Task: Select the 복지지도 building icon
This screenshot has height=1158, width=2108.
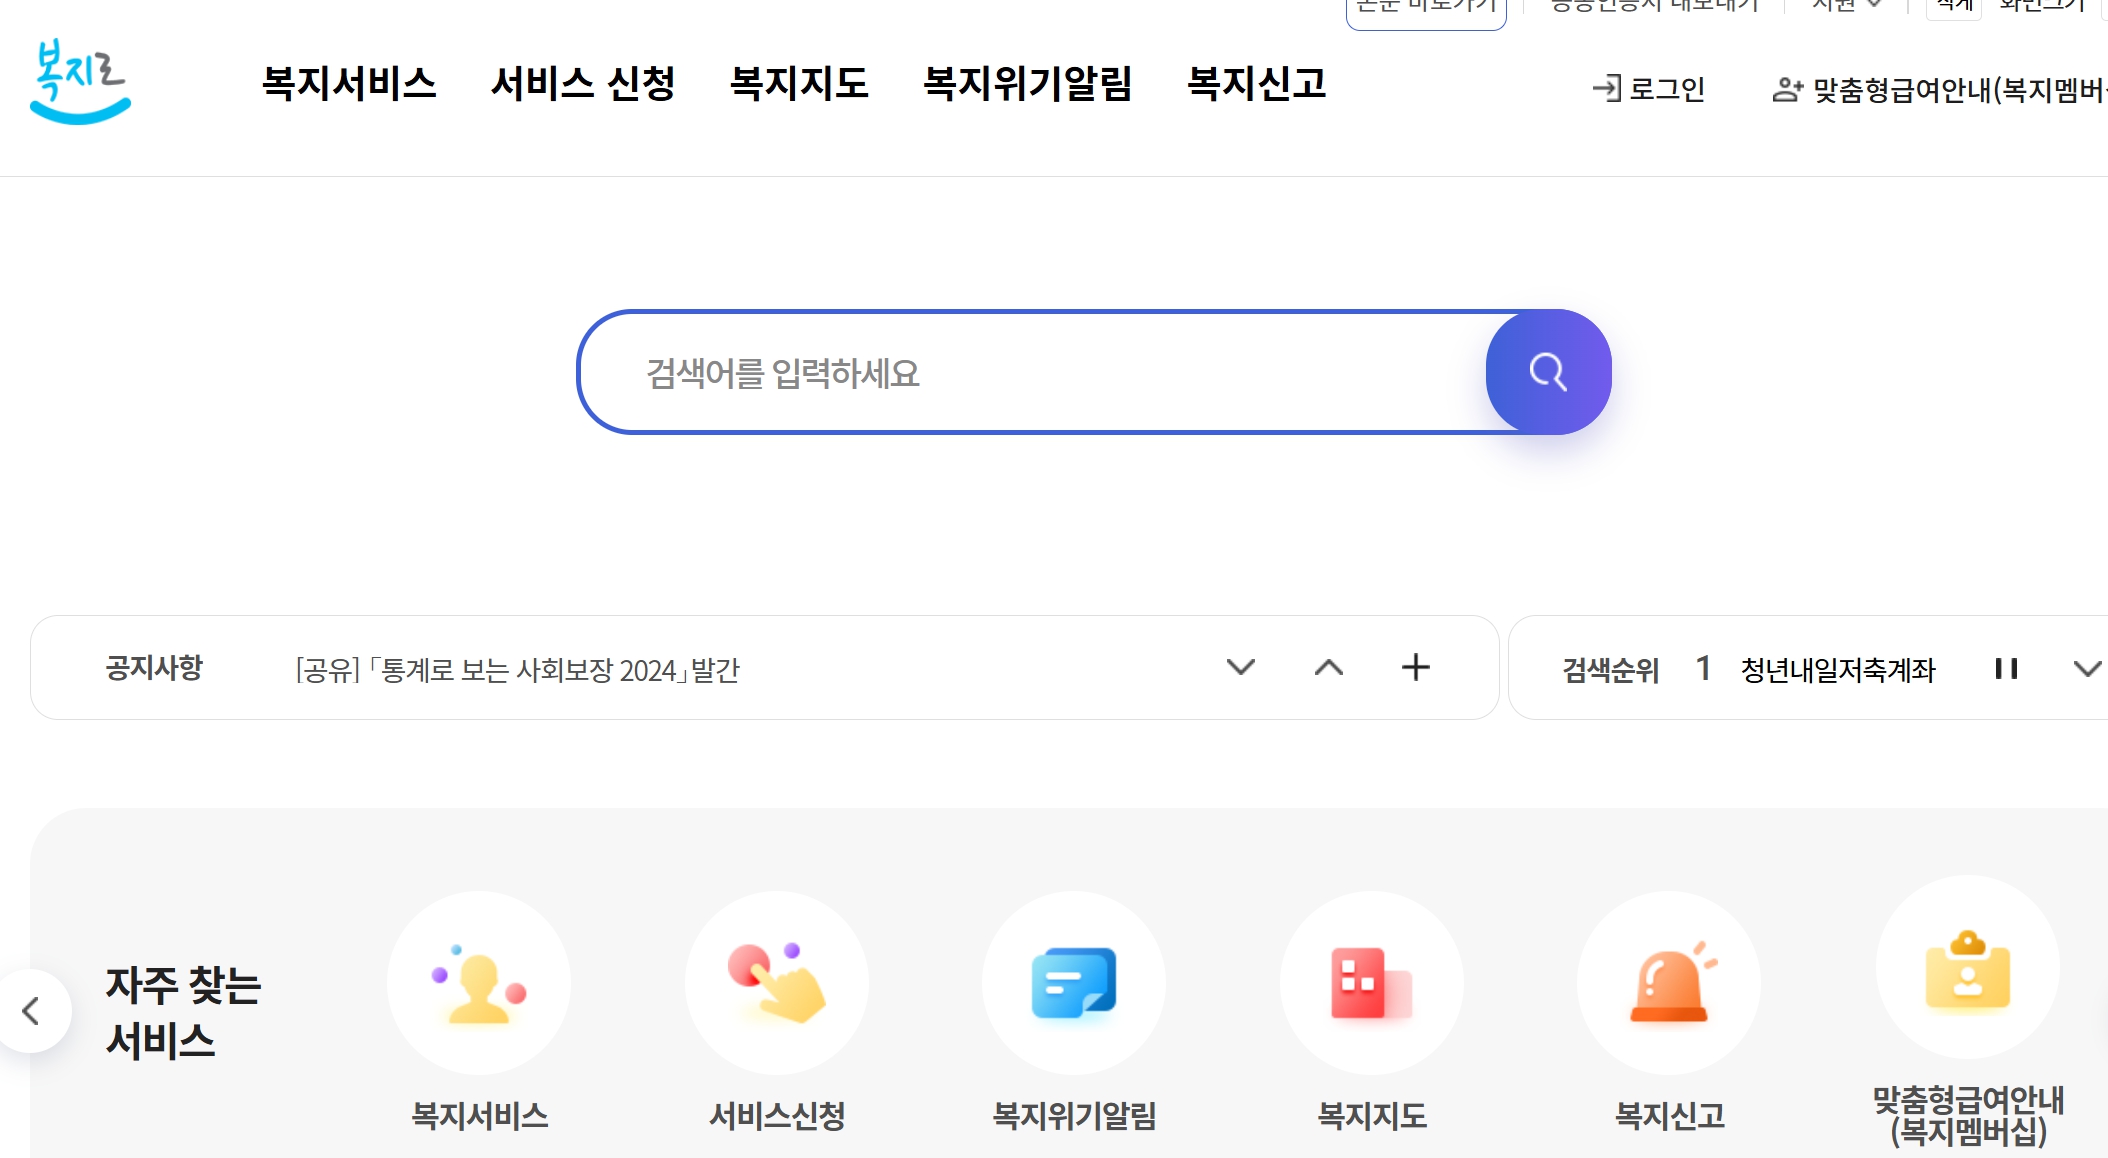Action: click(1371, 983)
